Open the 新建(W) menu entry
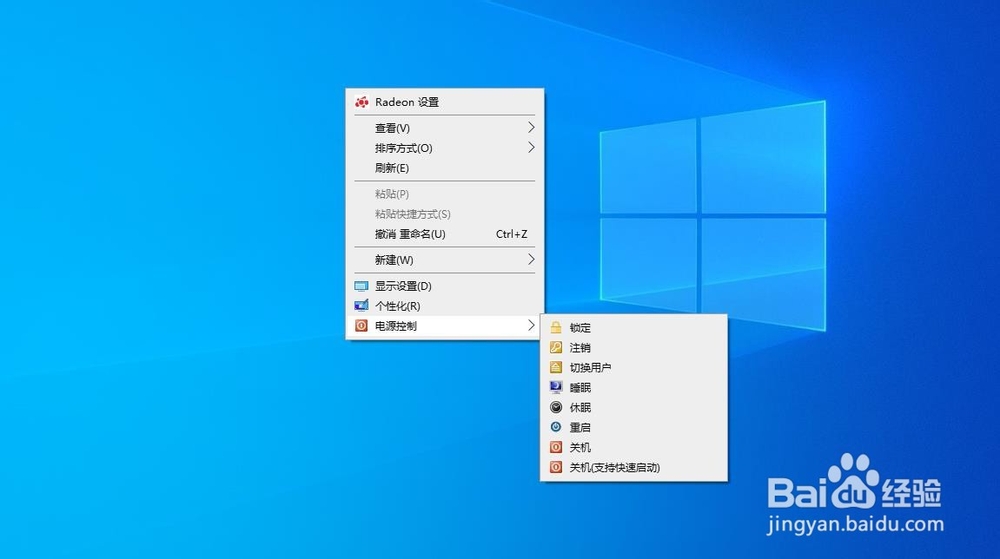 point(445,260)
